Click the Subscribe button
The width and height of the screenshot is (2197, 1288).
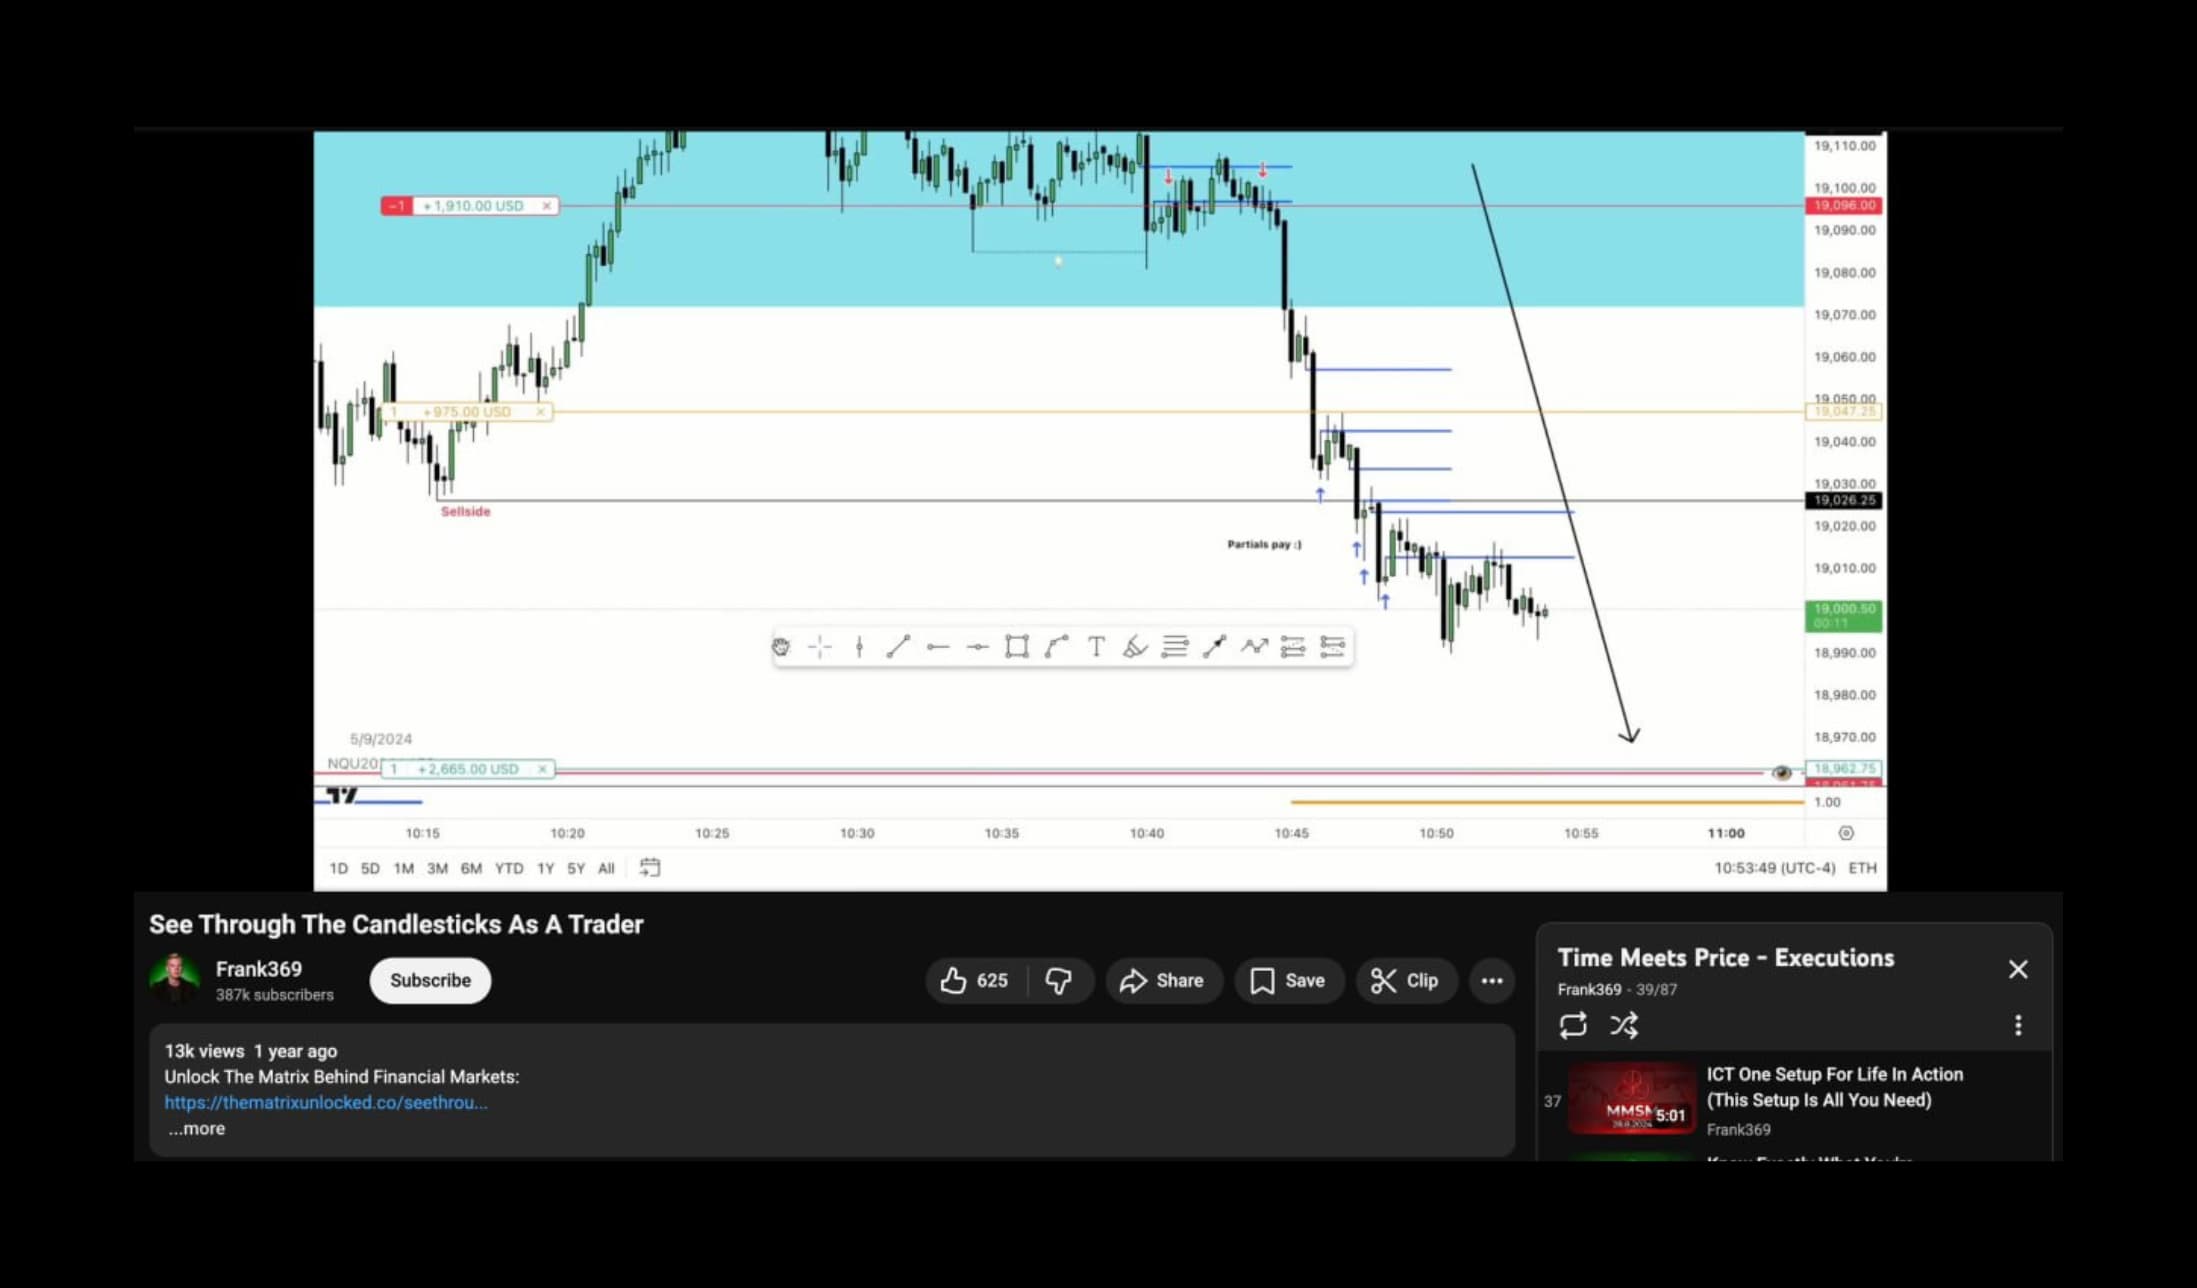430,980
